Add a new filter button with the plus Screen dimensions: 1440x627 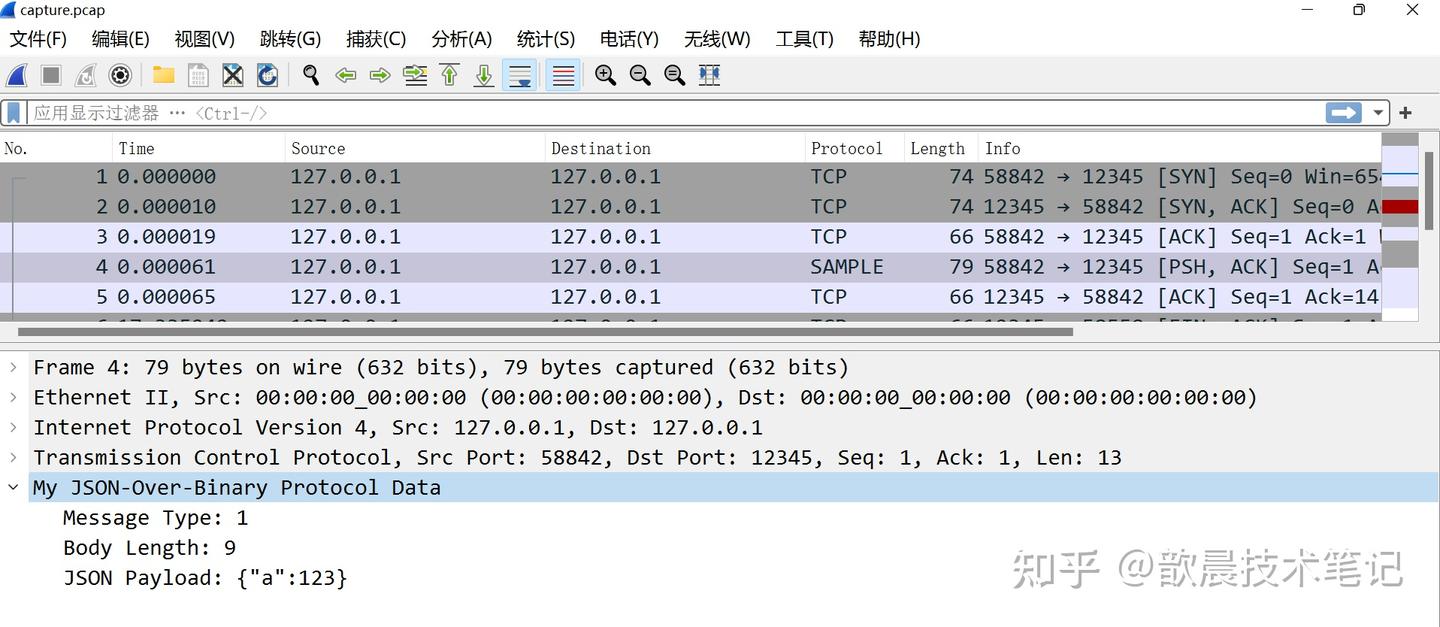click(x=1404, y=112)
